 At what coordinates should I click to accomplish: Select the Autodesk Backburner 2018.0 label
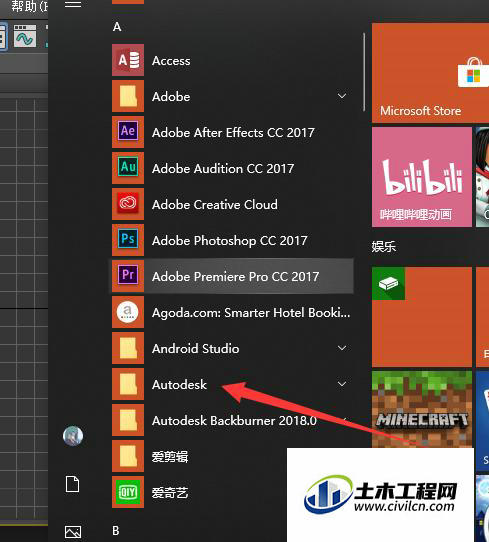[x=234, y=421]
